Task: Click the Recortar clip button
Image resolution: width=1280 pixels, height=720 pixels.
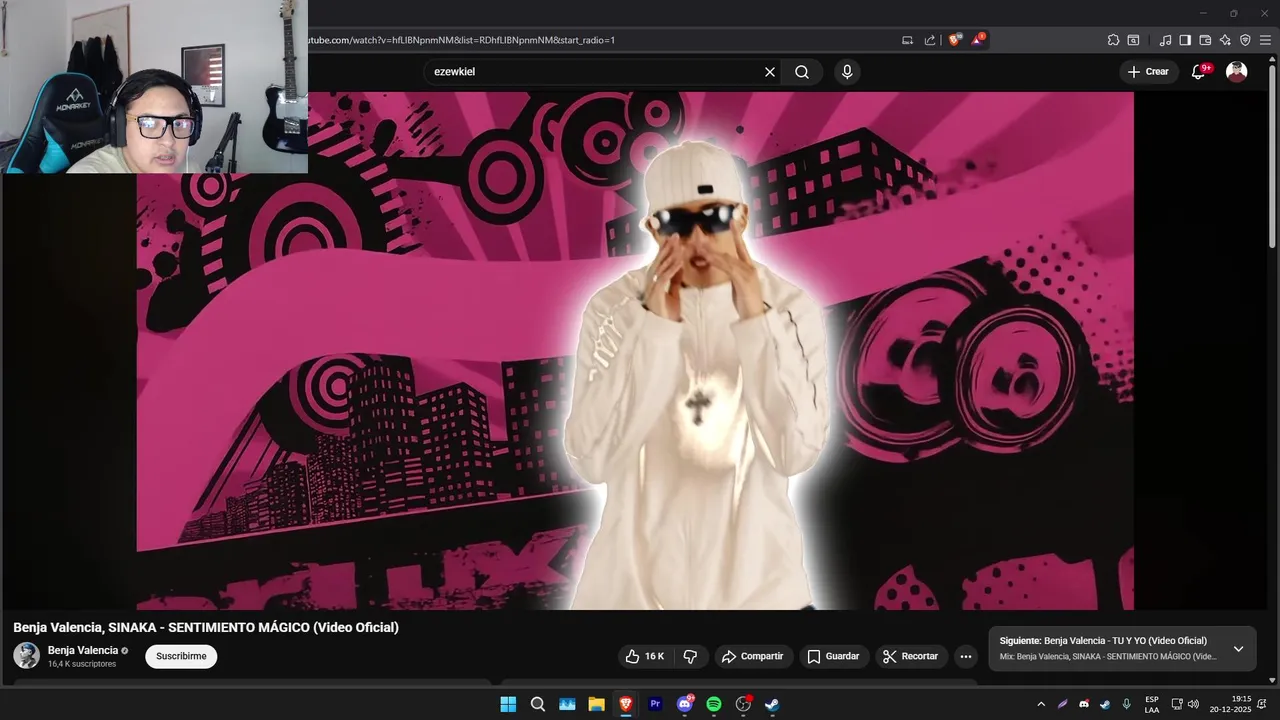Action: 911,656
